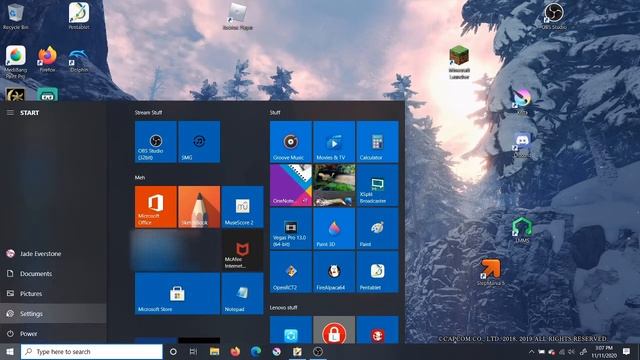640x360 pixels.
Task: Select the OBS Studio desktop shortcut
Action: (554, 16)
